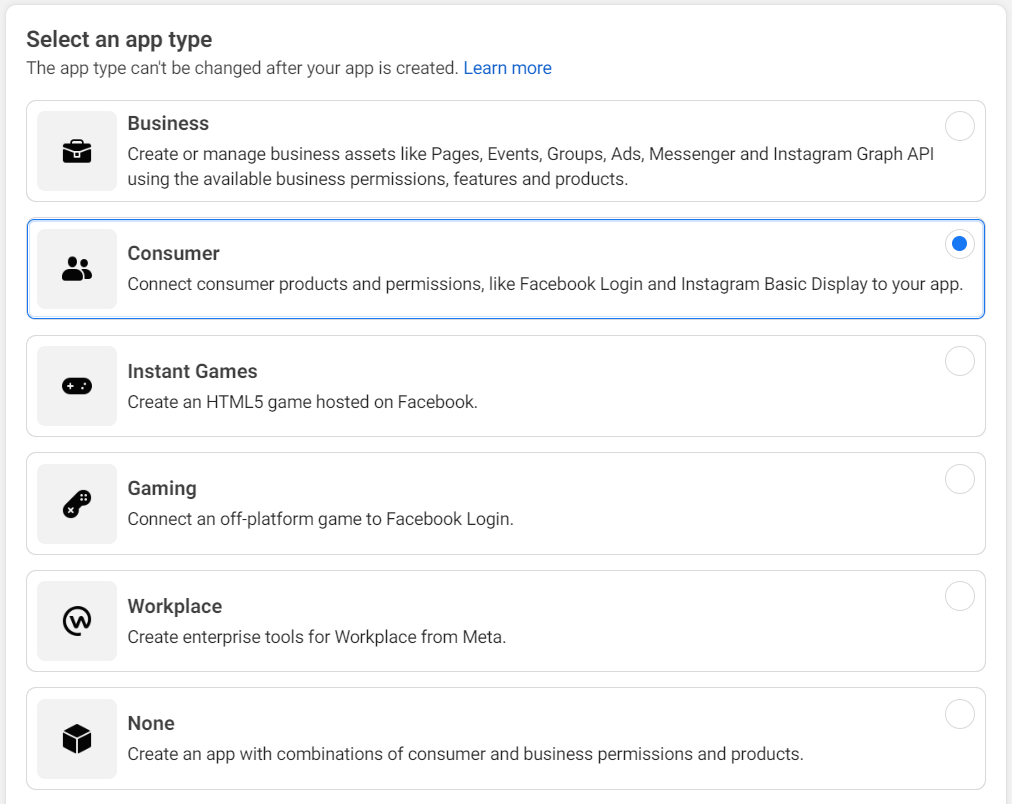Click the 'Select an app type' heading
Screen dimensions: 1012x804
point(119,39)
